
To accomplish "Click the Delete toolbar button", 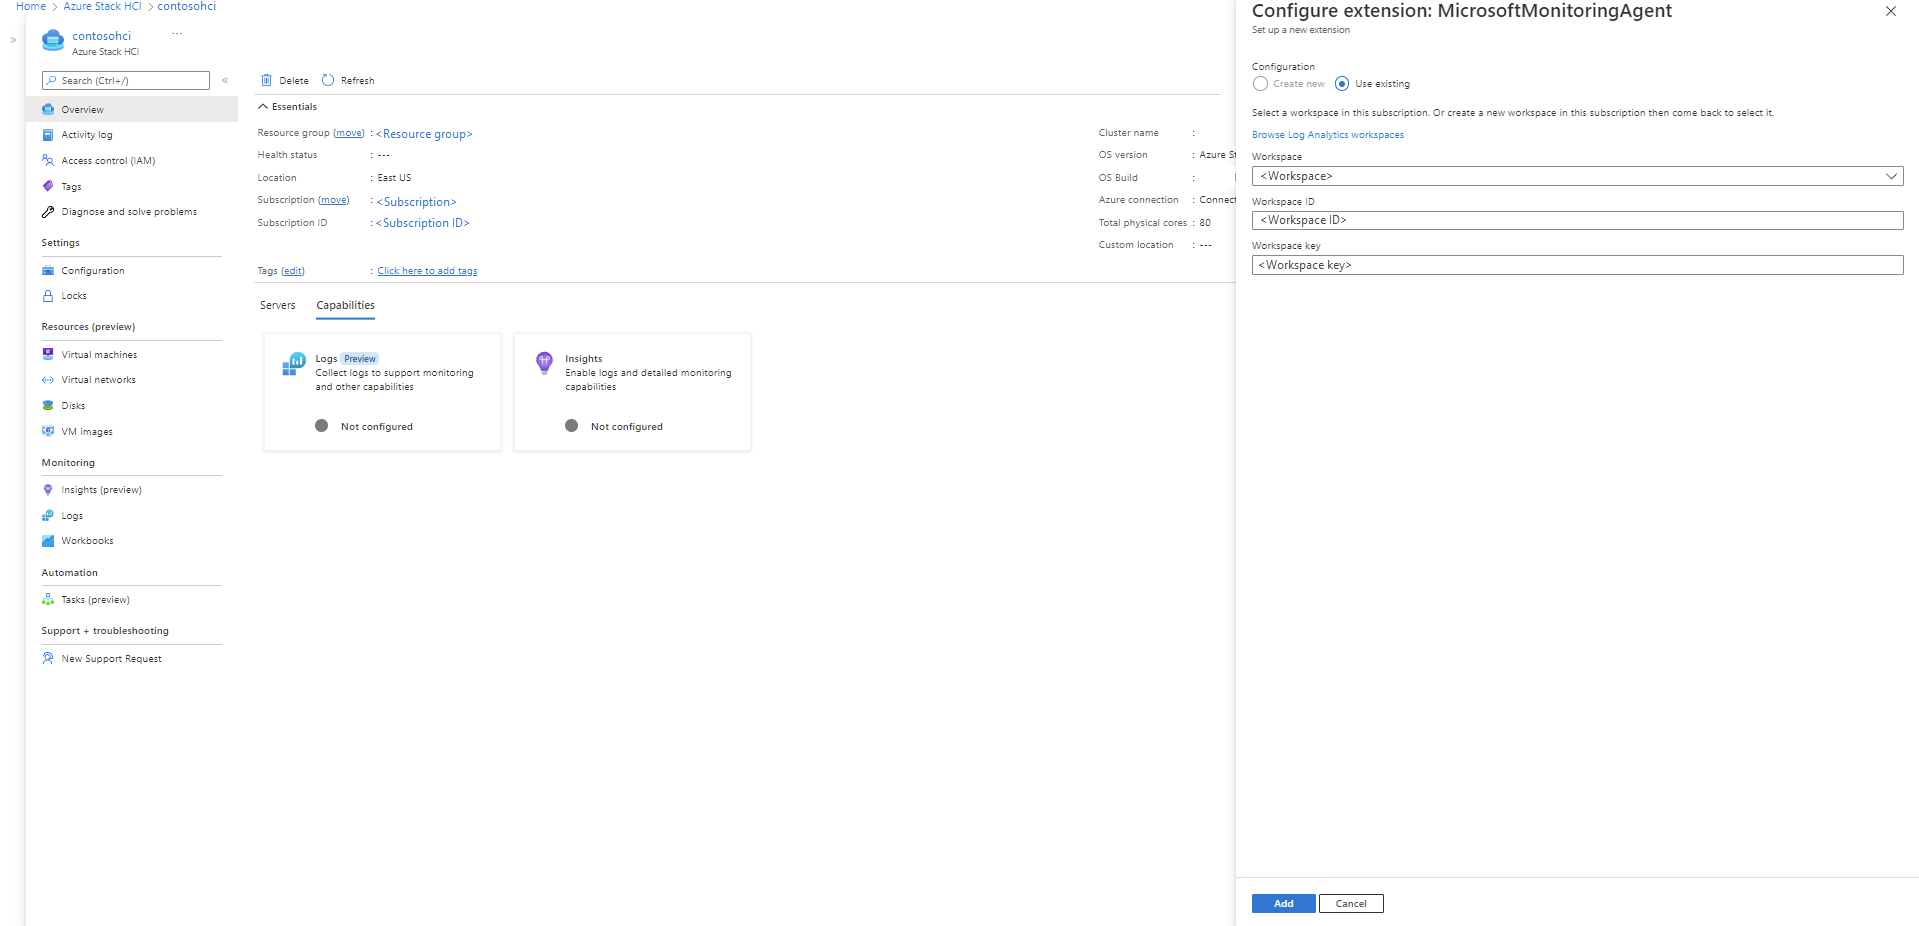I will (285, 80).
